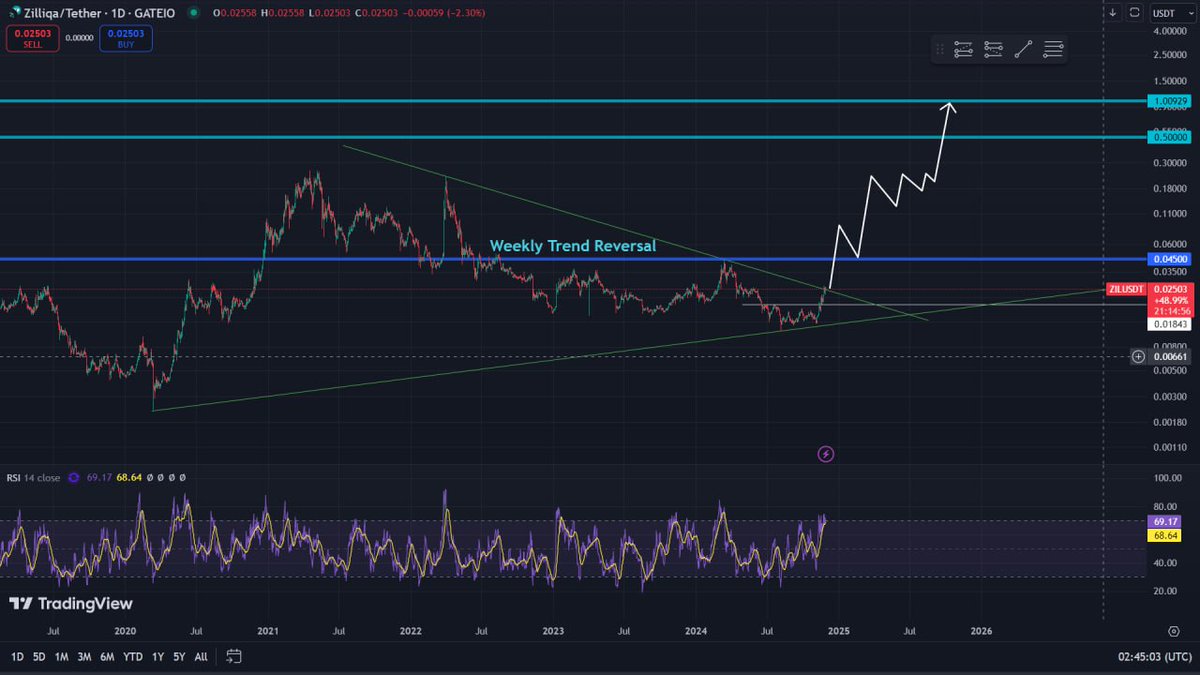Set range to YTD
The height and width of the screenshot is (675, 1200).
[x=132, y=657]
